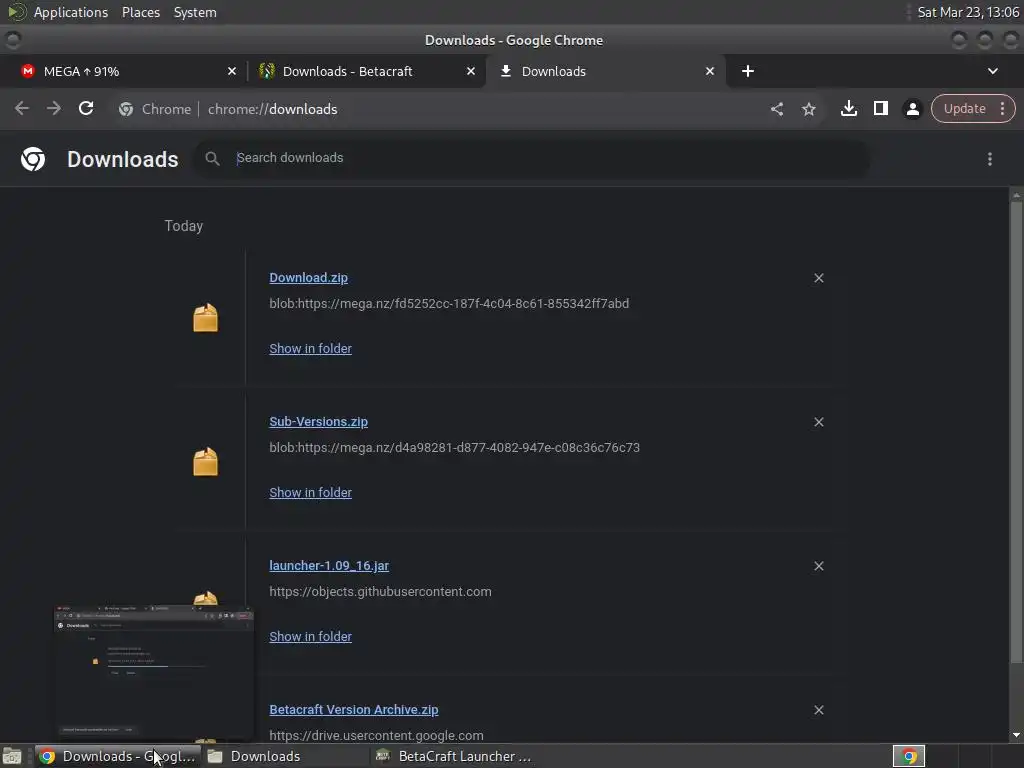The width and height of the screenshot is (1024, 768).
Task: Click the forward navigation arrow
Action: point(54,108)
